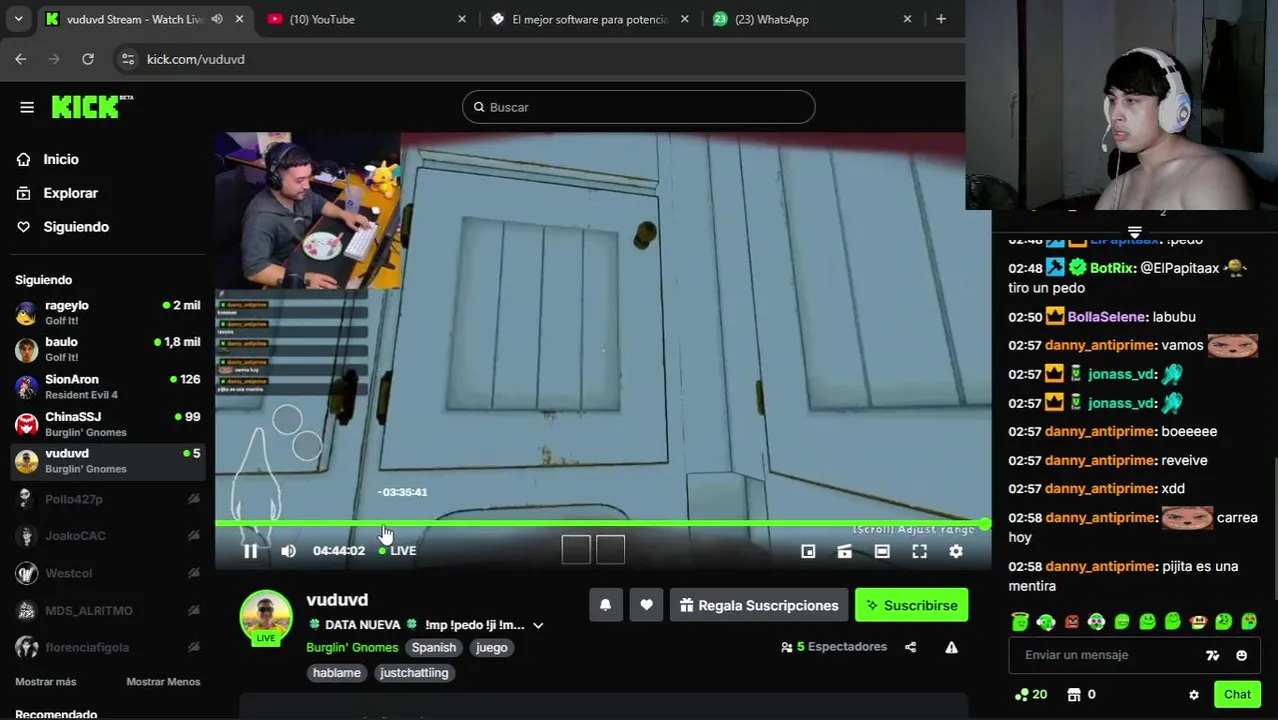Screen dimensions: 1278x720
Task: Switch to El mejor software tab
Action: (x=590, y=19)
